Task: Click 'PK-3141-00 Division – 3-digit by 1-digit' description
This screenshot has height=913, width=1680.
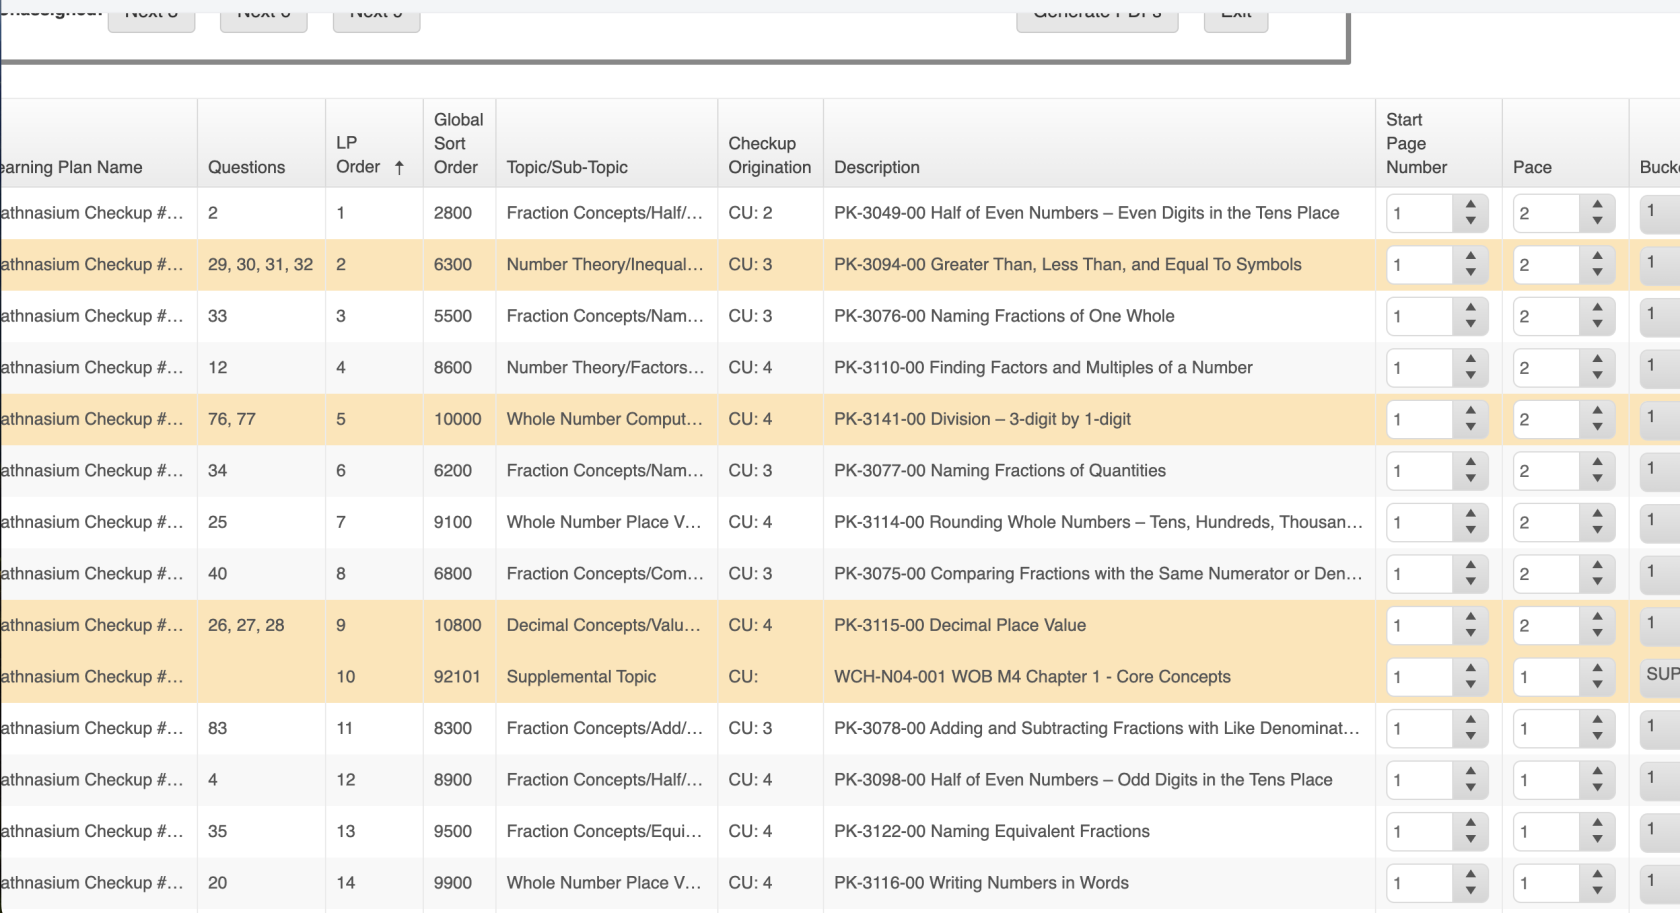Action: point(982,419)
